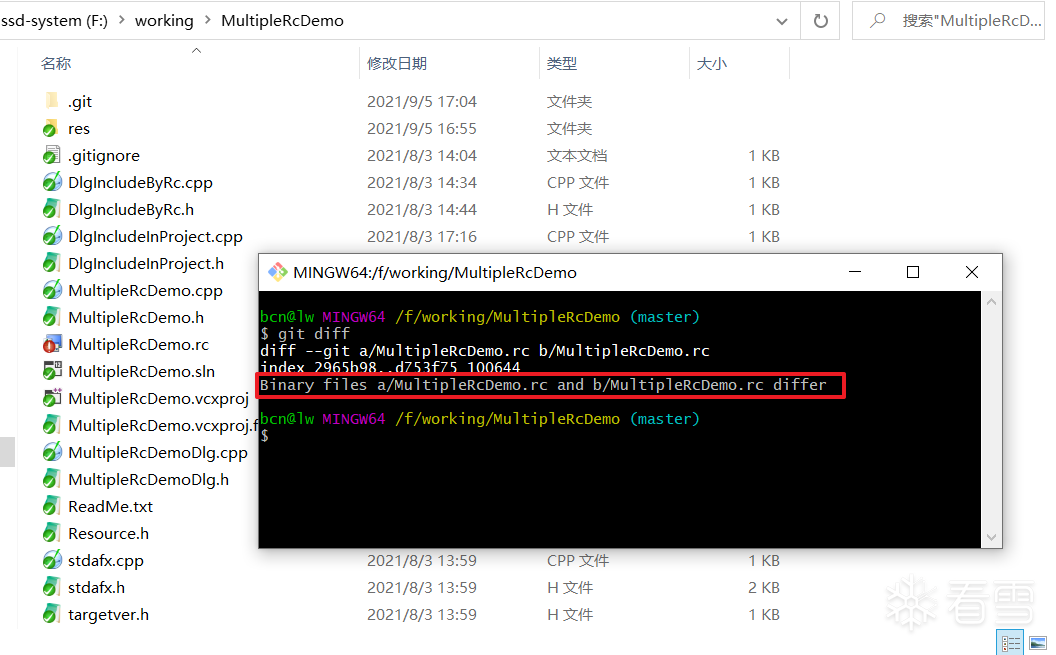Sort files by 类型 column
The width and height of the screenshot is (1056, 655).
tap(562, 63)
